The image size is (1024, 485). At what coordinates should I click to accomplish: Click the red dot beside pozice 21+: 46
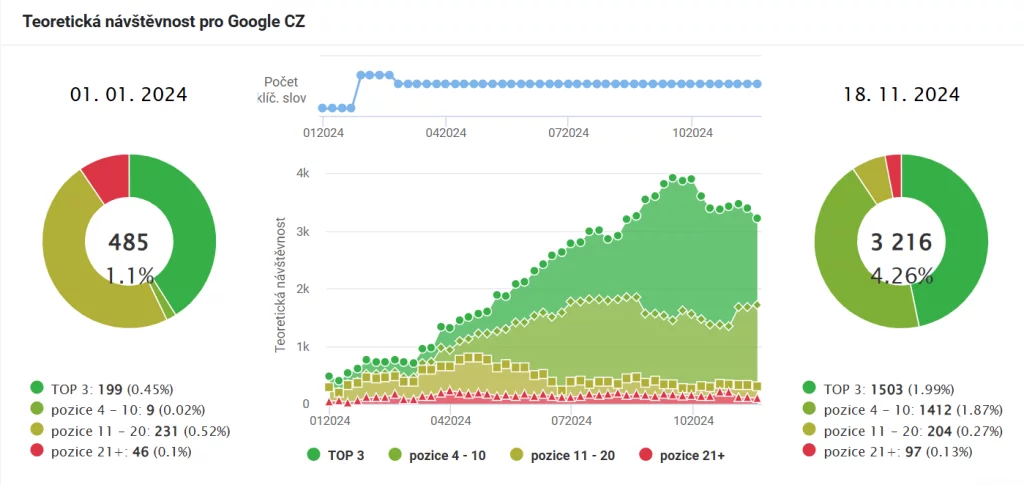click(38, 452)
